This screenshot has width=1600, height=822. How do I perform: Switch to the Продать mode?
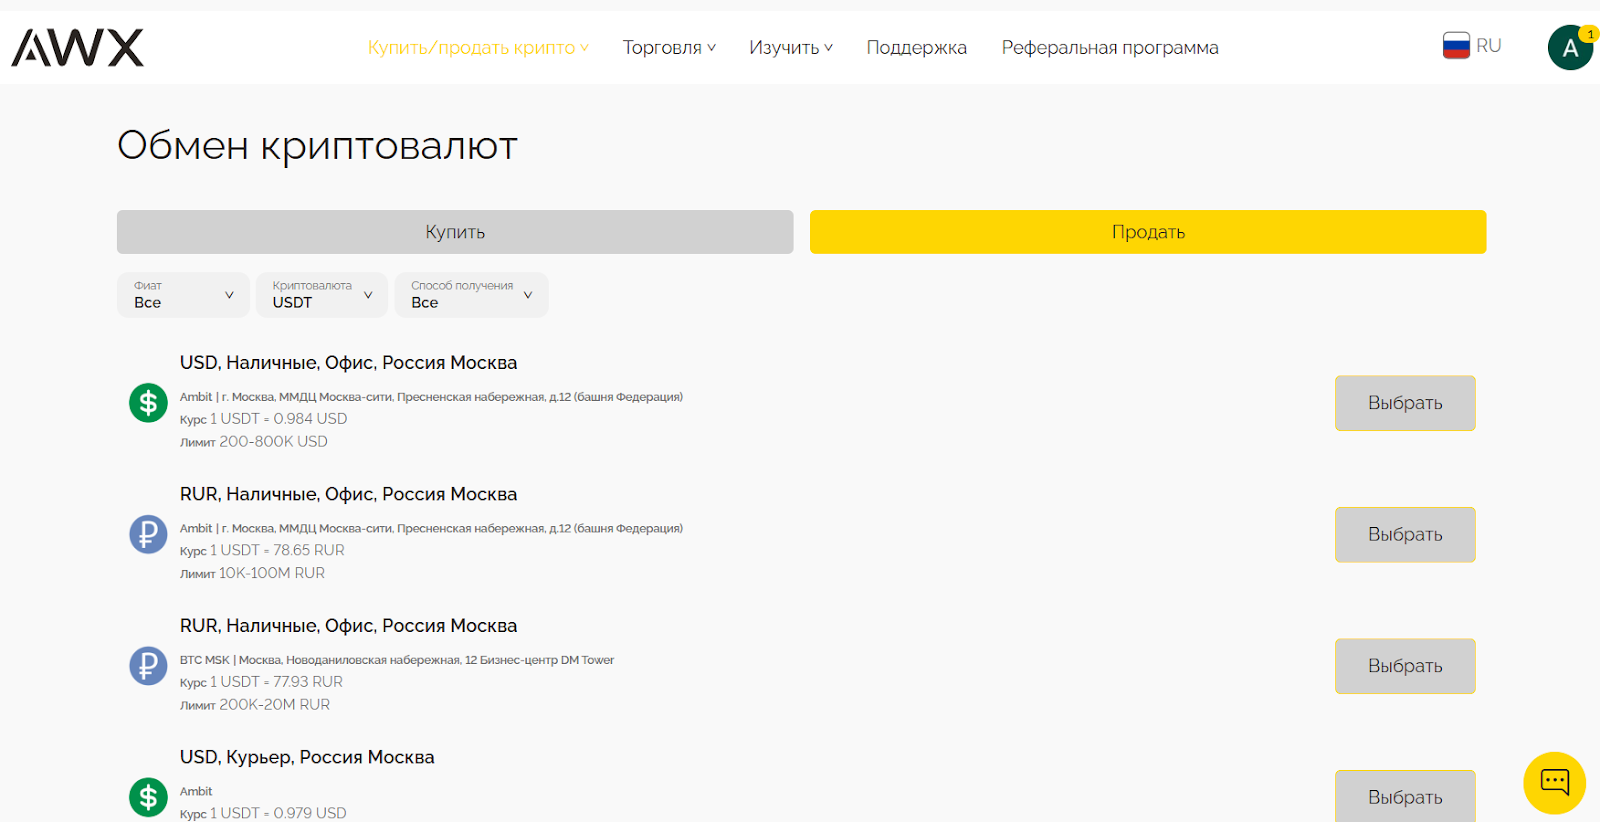[x=1148, y=232]
